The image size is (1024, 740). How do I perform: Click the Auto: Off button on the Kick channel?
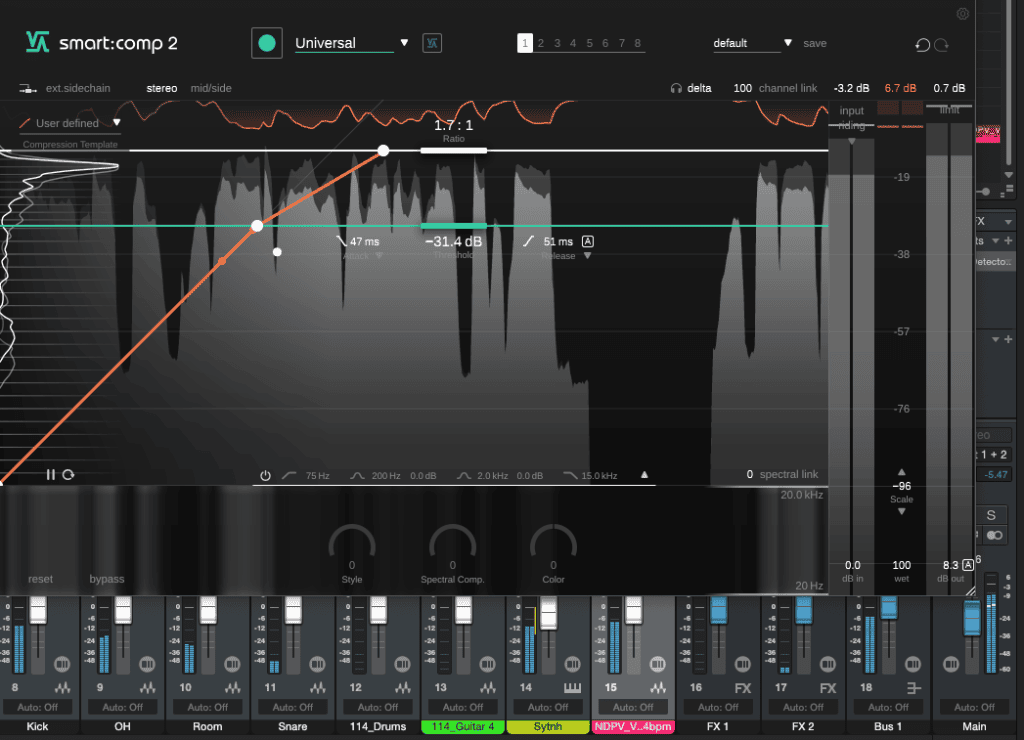point(37,707)
